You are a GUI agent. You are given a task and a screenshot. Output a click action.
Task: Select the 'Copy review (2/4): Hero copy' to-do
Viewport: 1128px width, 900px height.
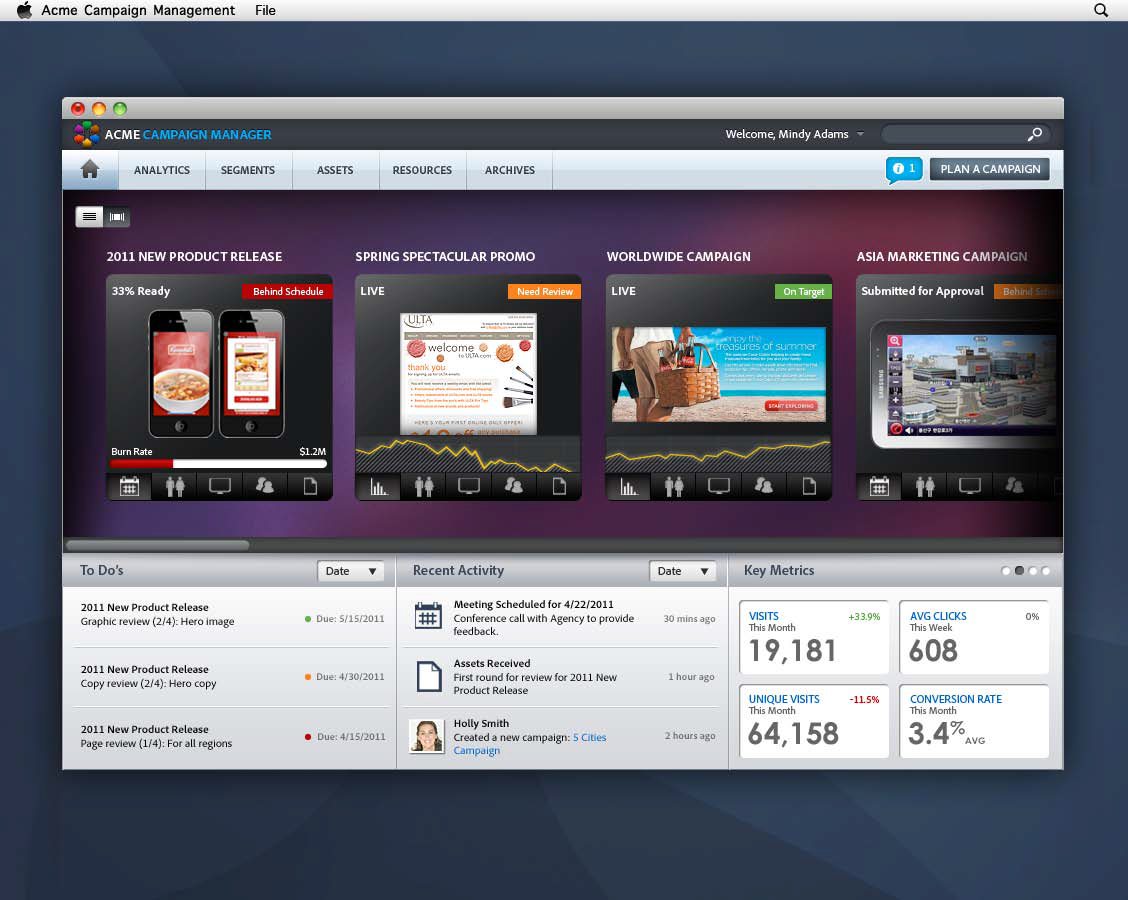(x=230, y=677)
